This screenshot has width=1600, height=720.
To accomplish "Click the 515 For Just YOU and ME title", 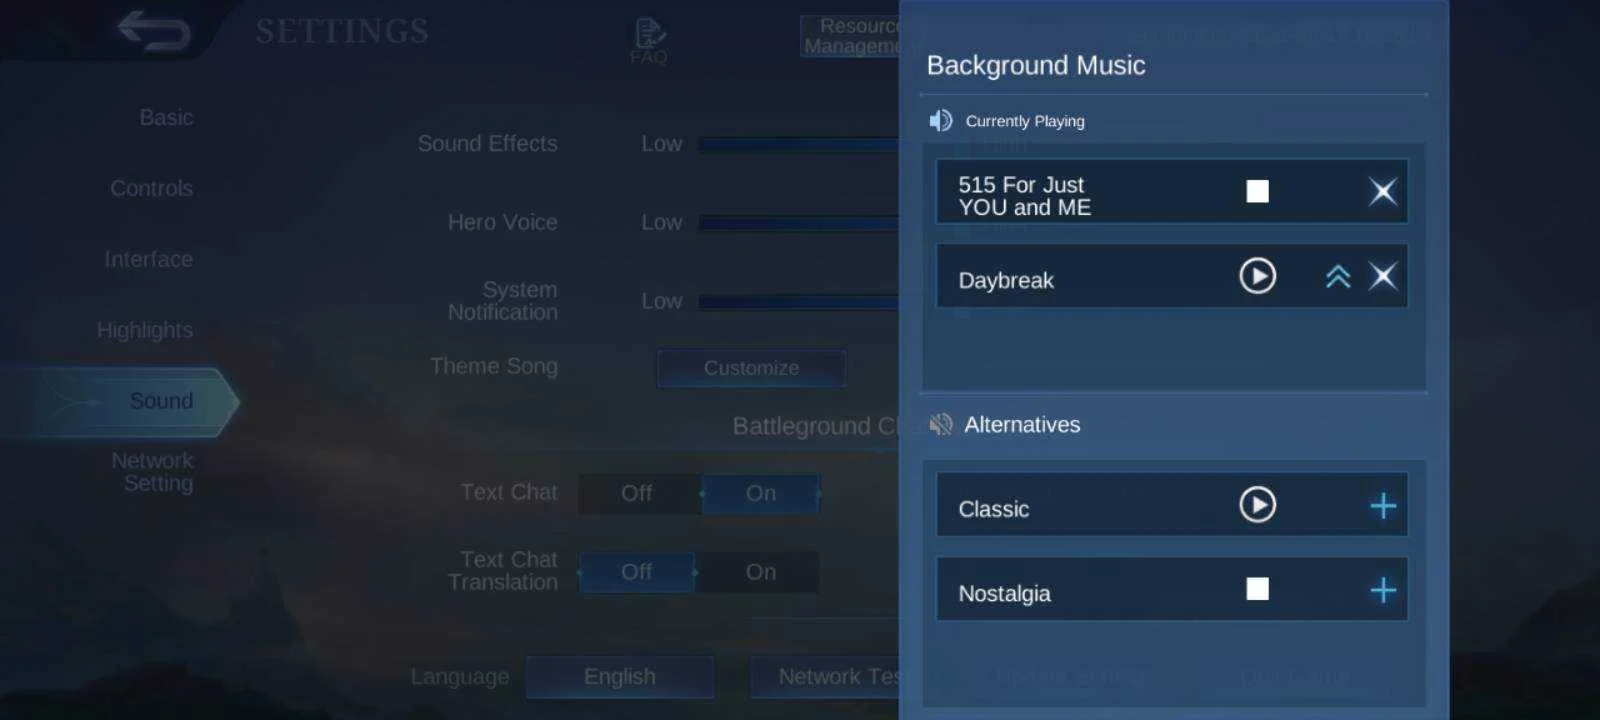I will pos(1024,196).
